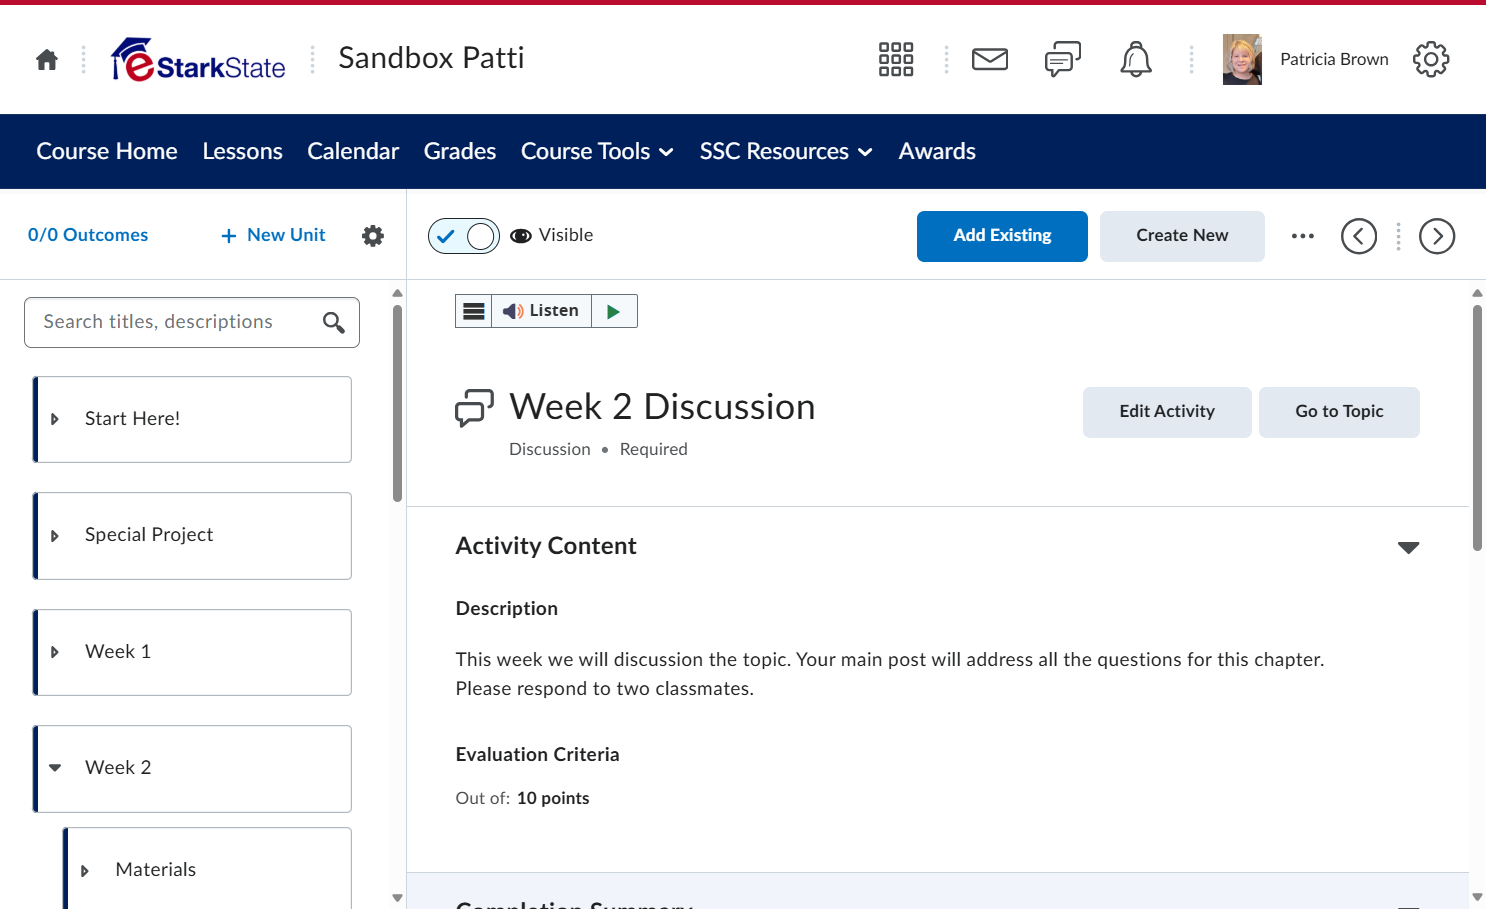Screen dimensions: 1486x909
Task: Click the left panel scrollbar thumb
Action: pos(397,403)
